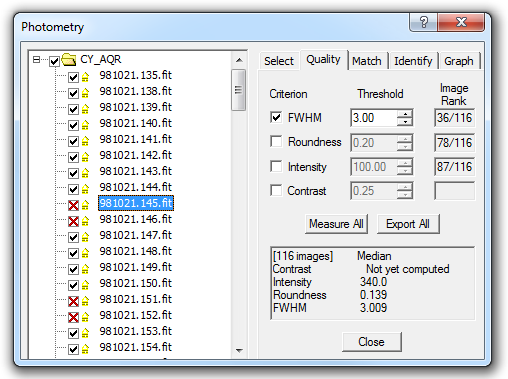The image size is (508, 379).
Task: Click the image icon beside 981021.140.fit
Action: coord(85,125)
